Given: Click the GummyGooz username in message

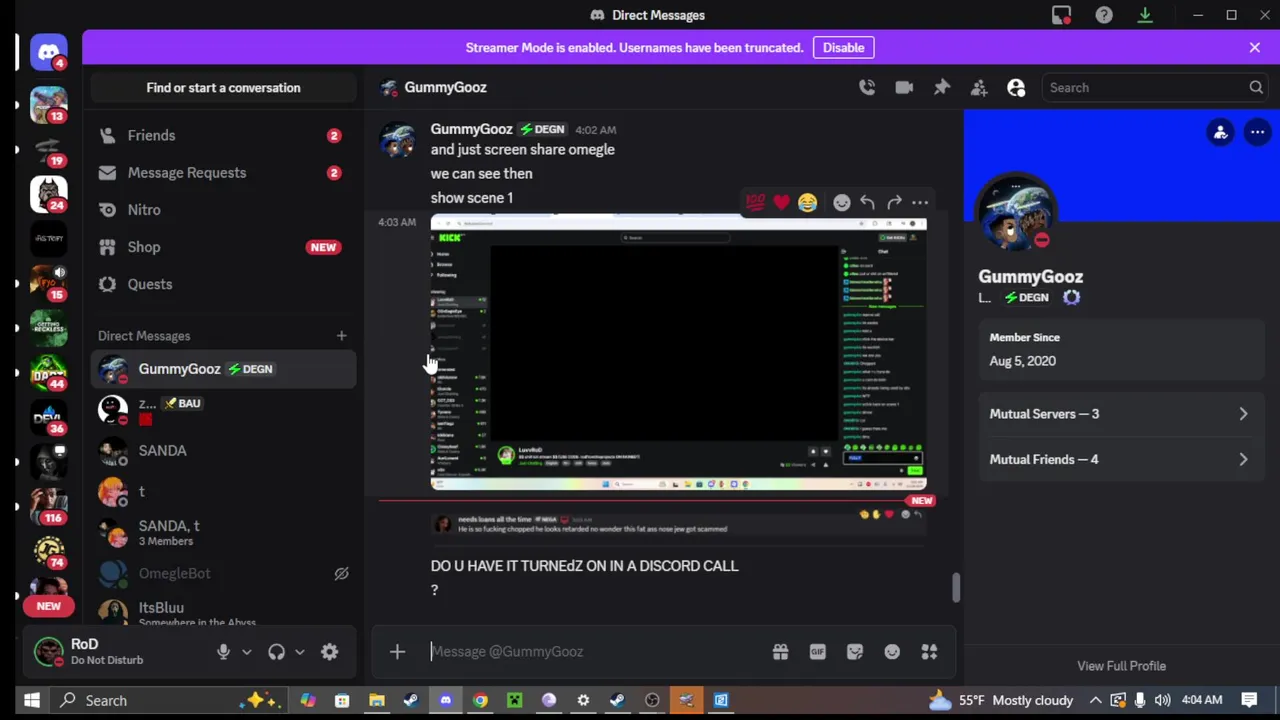Looking at the screenshot, I should (x=471, y=129).
